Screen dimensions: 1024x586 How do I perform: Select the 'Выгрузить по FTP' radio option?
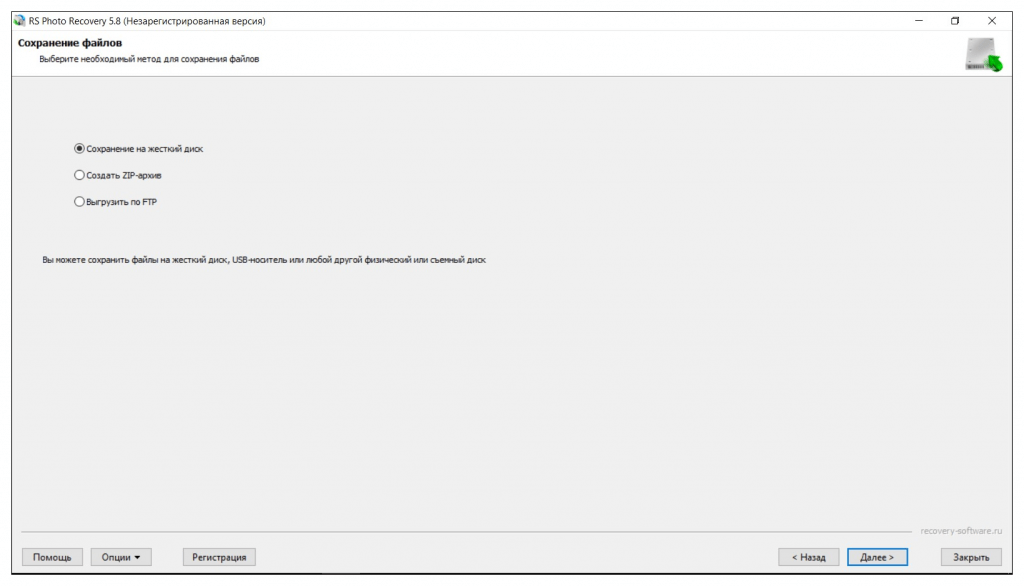(x=80, y=202)
